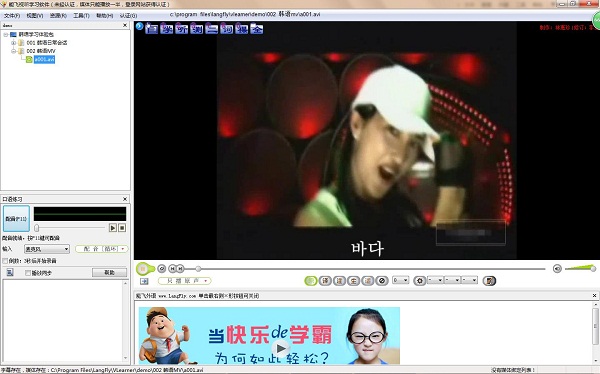This screenshot has height=374, width=600.
Task: Click the large blue record F11 button
Action: [x=16, y=219]
